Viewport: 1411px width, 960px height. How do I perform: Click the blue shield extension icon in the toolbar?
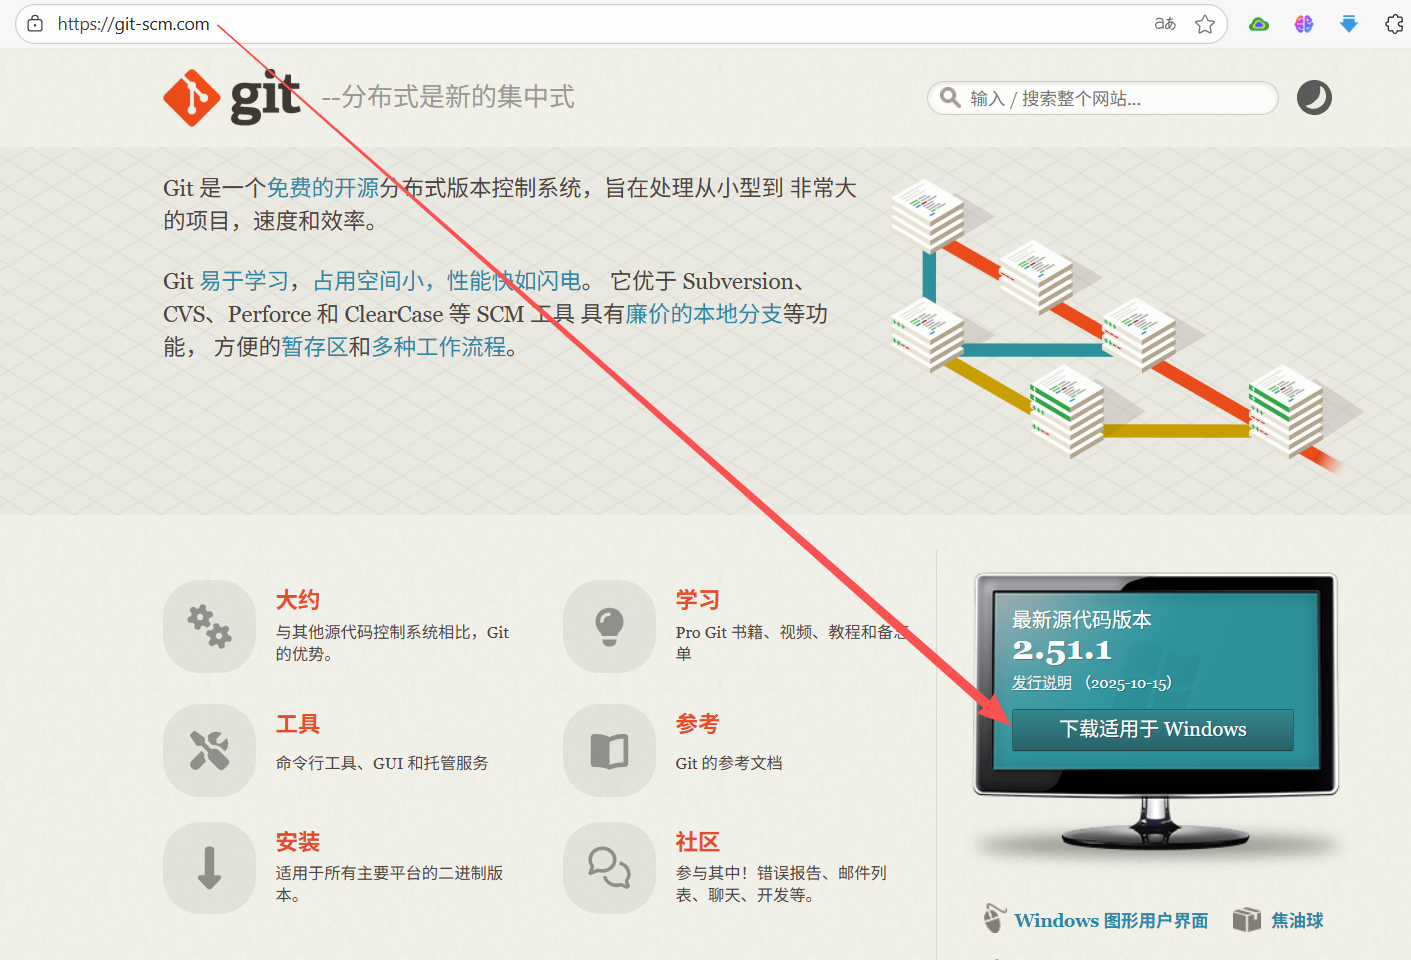tap(1349, 23)
